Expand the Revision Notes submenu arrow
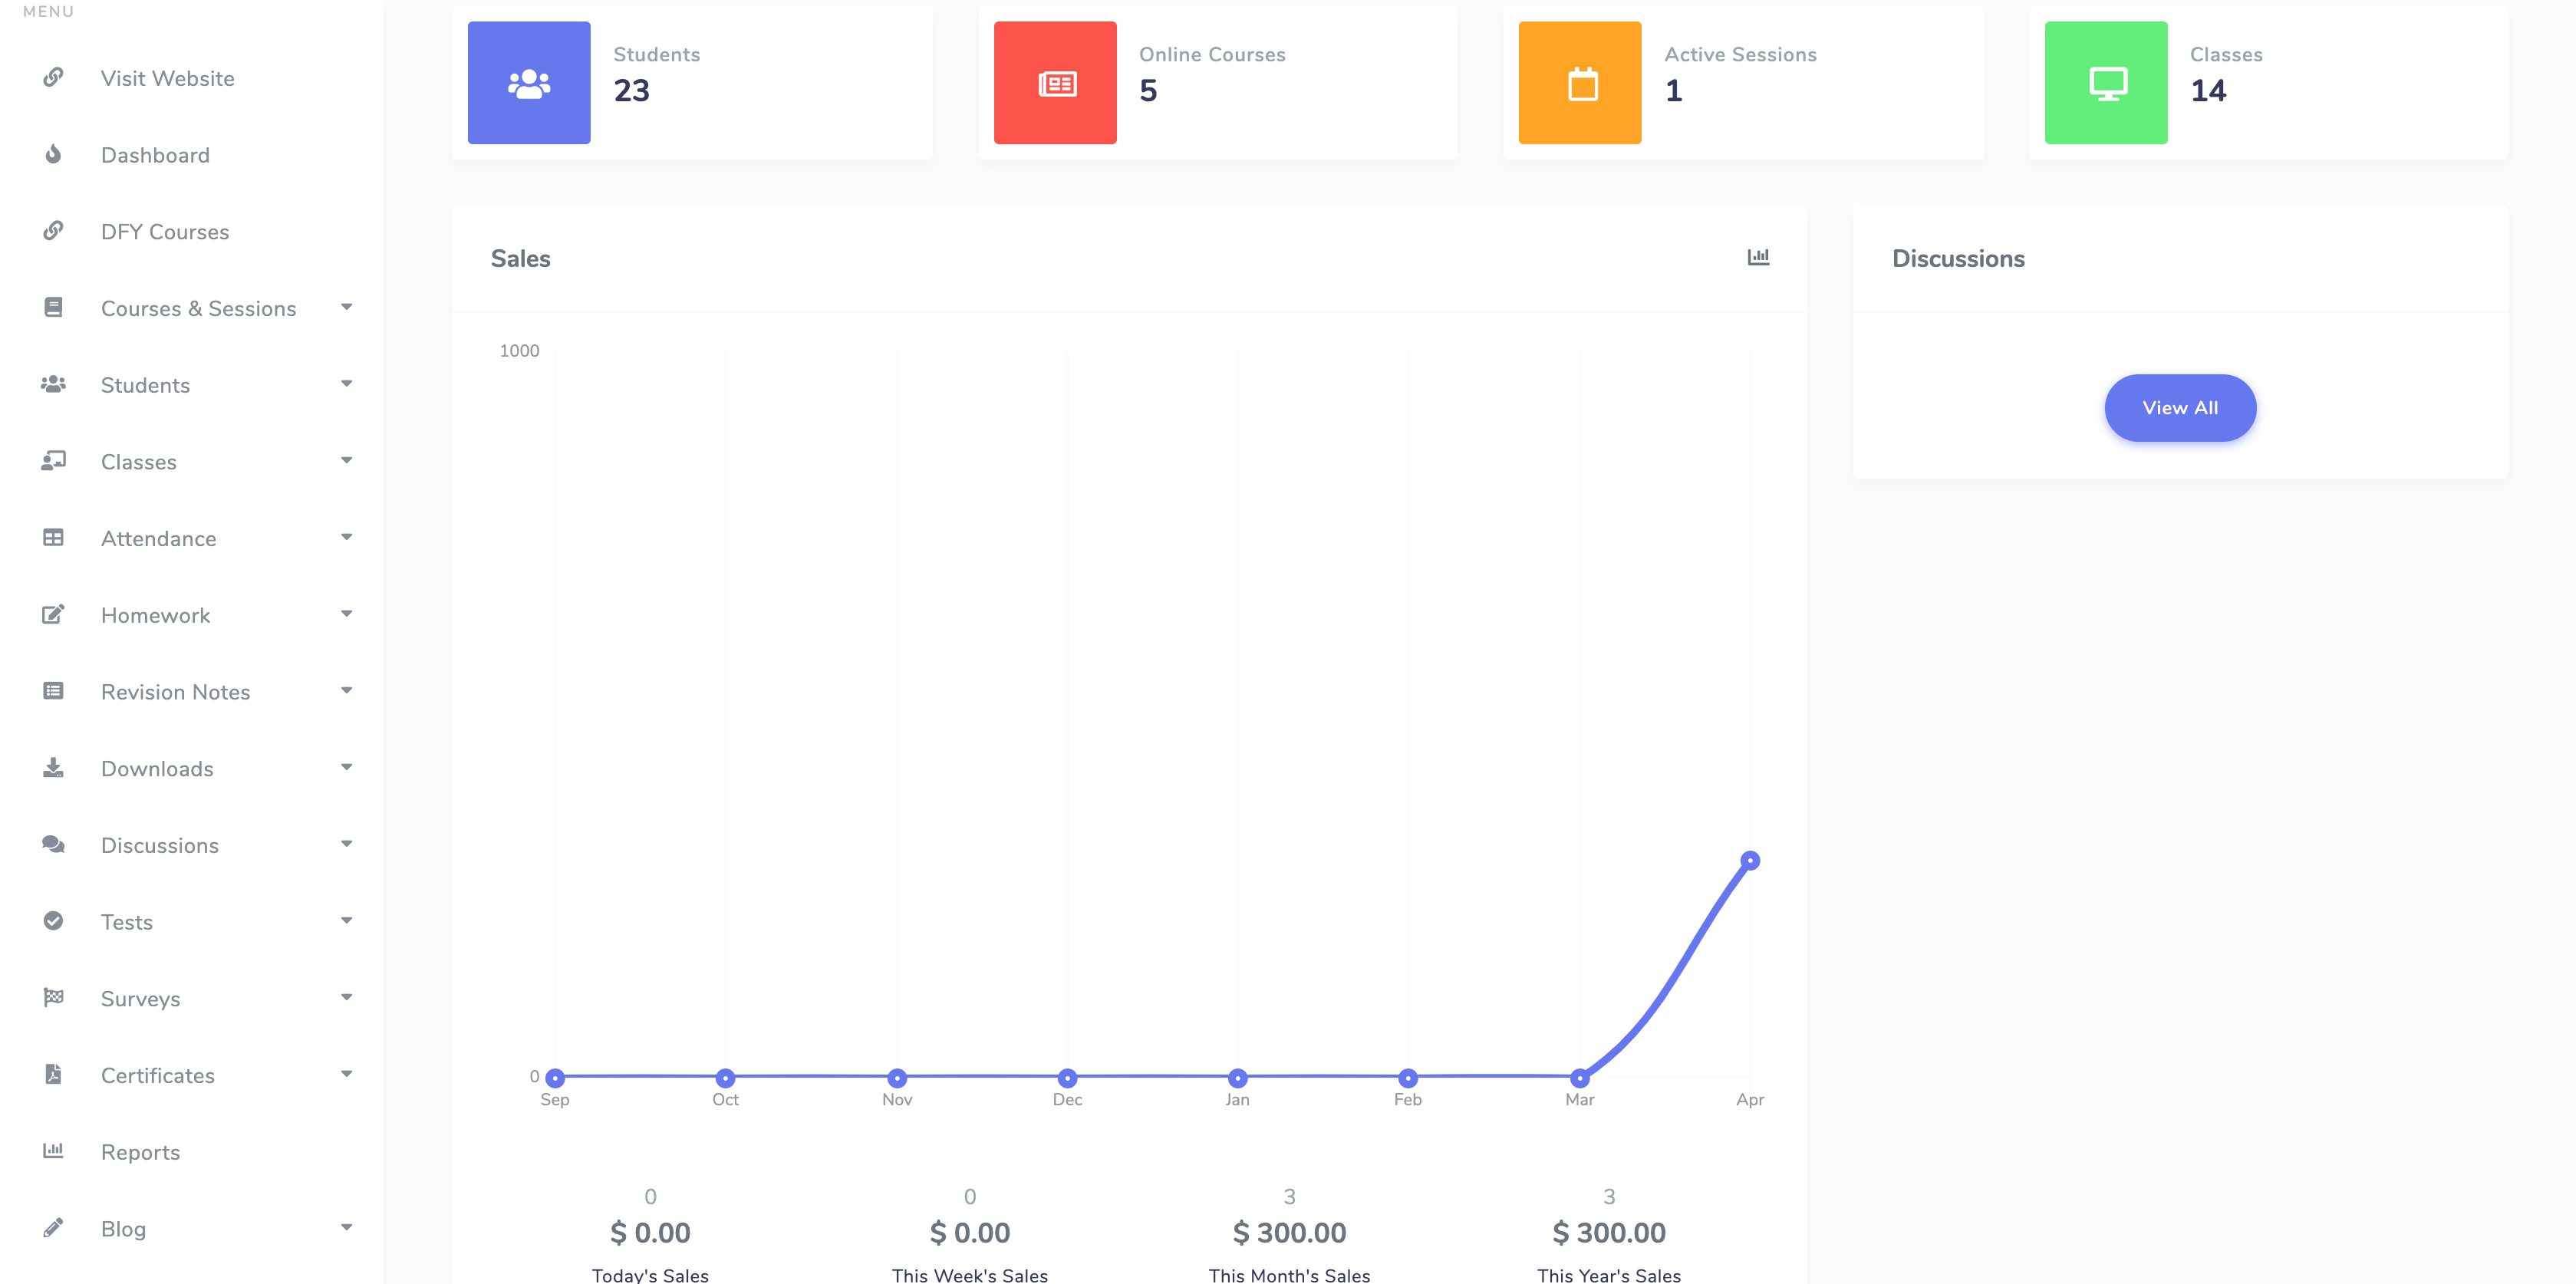This screenshot has width=2576, height=1284. click(346, 691)
